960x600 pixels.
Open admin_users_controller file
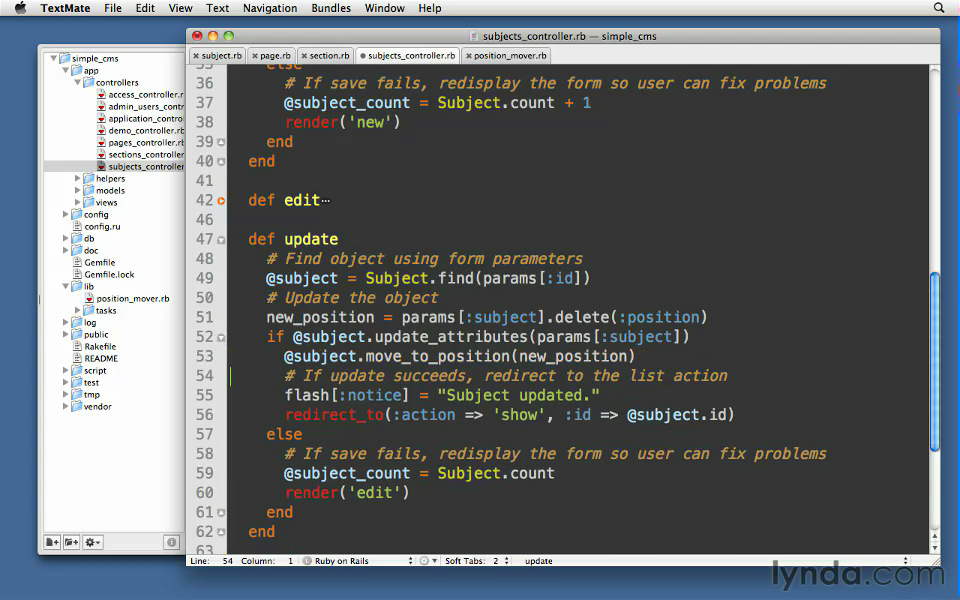click(x=140, y=107)
